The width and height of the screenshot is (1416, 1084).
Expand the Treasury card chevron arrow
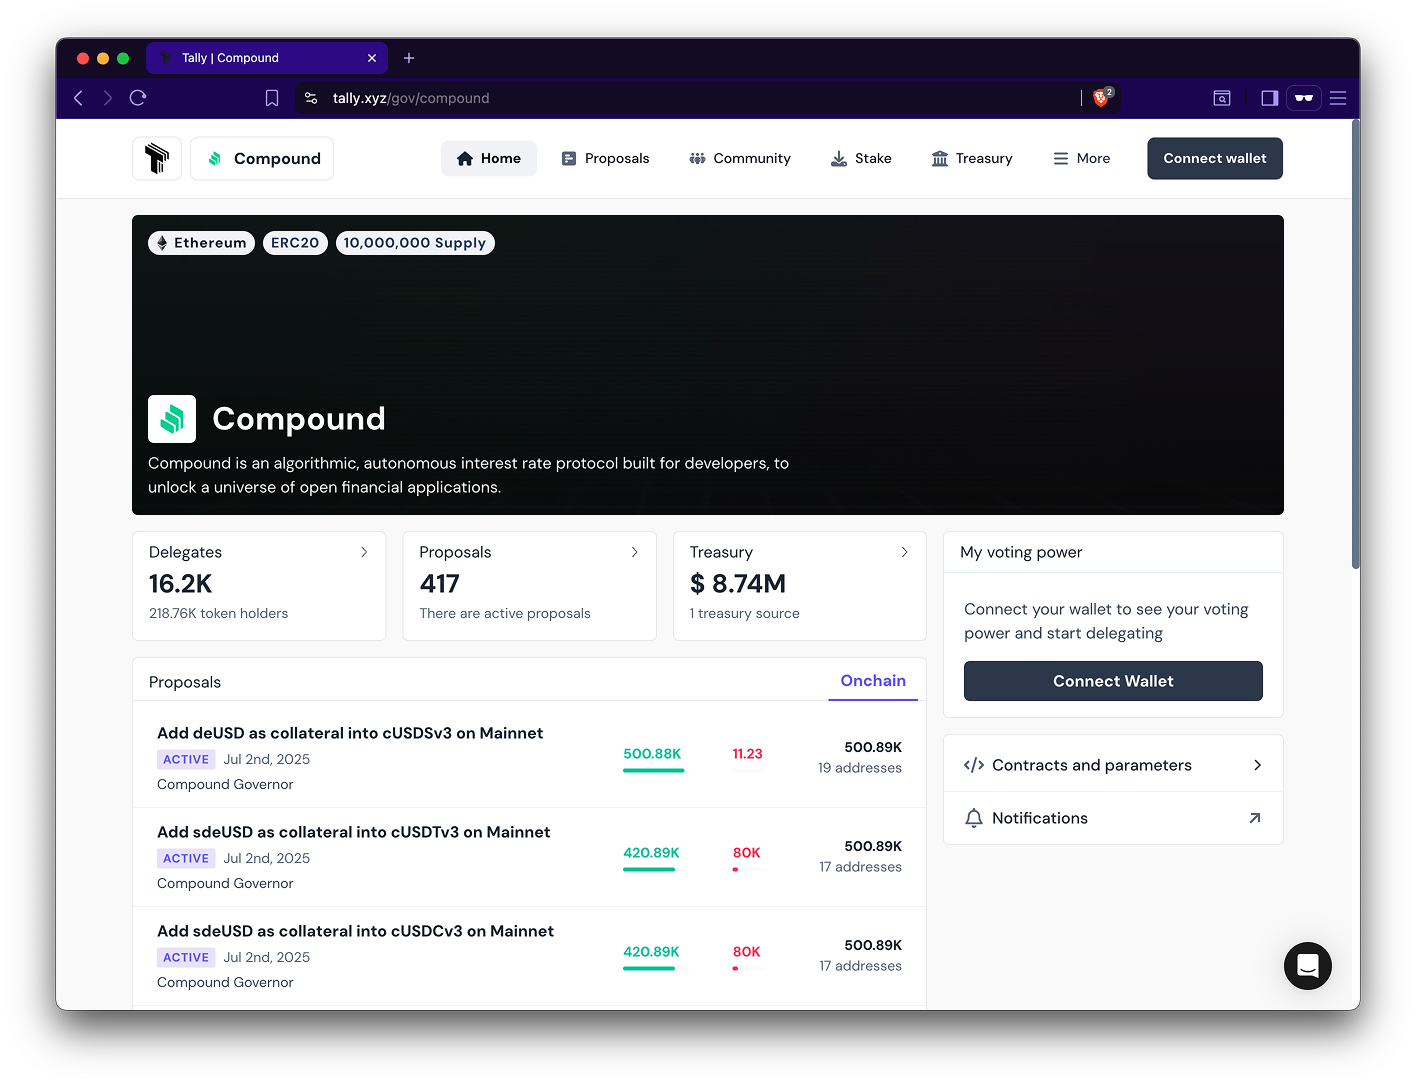[x=904, y=552]
